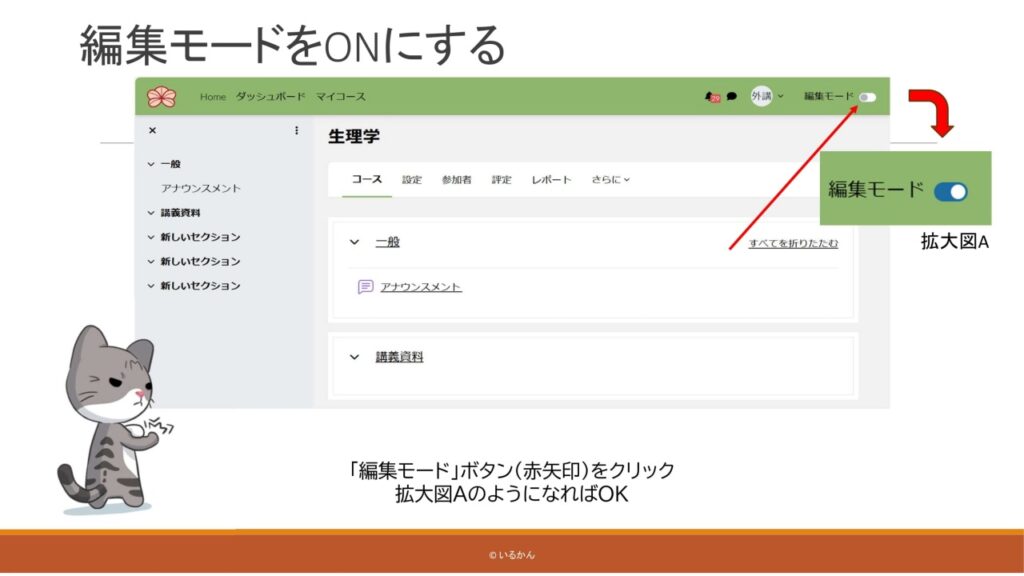Switch to the 参加者 tab
1024x576 pixels.
456,180
